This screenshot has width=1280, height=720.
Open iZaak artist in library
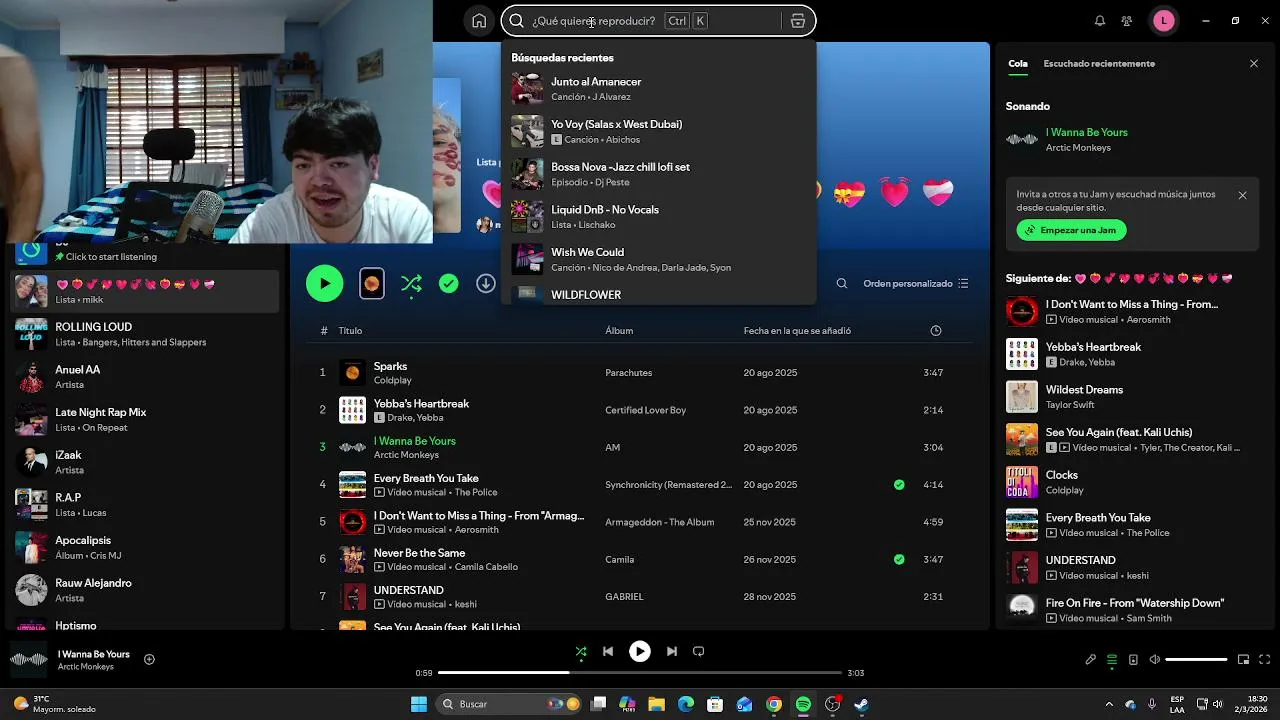point(146,462)
